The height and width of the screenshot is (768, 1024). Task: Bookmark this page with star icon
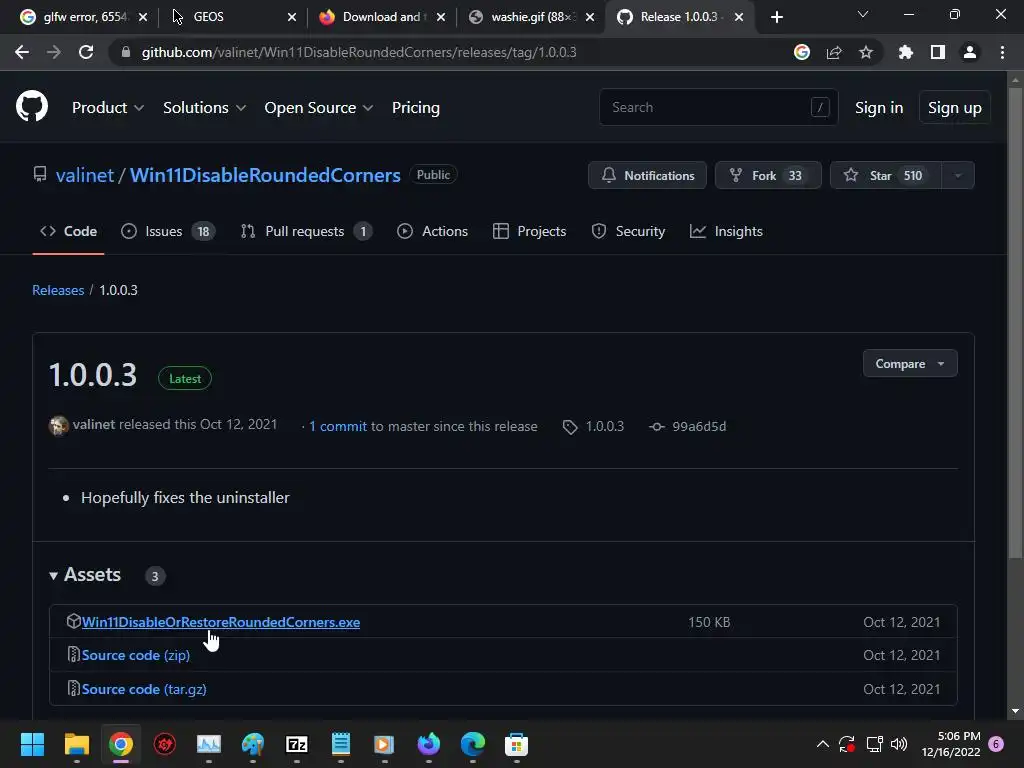866,52
